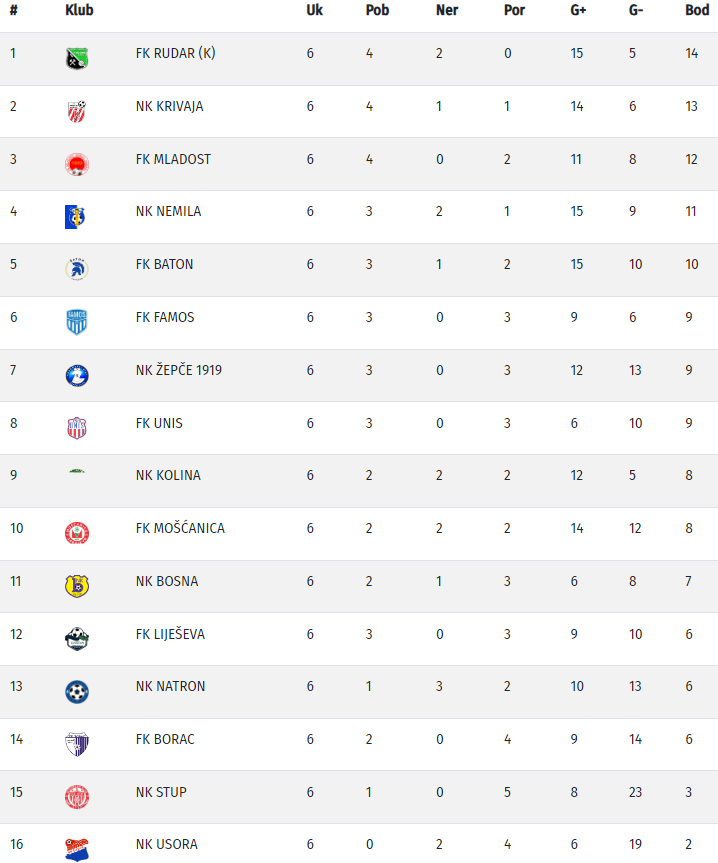Click the NK Bosna yellow badge
718x863 pixels.
[x=77, y=586]
